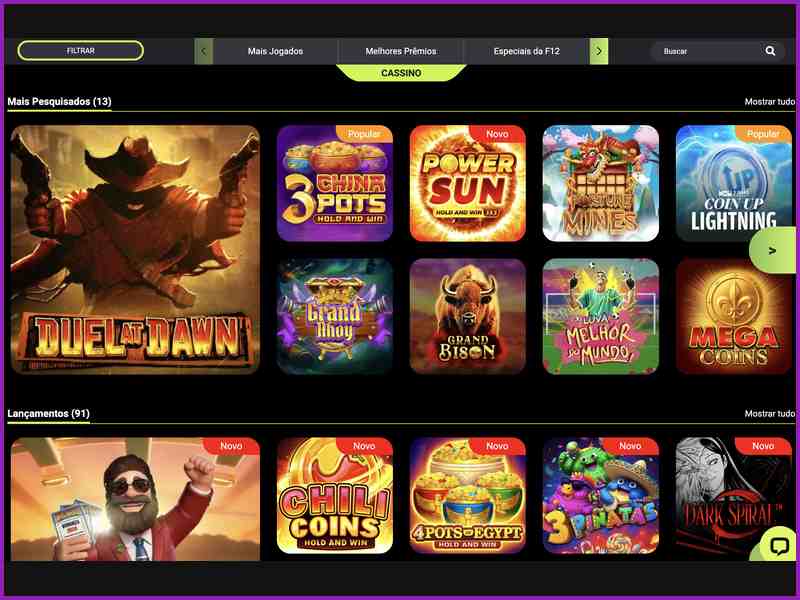Click Mostrar tudo for Lançamentos
The height and width of the screenshot is (600, 800).
click(x=769, y=413)
